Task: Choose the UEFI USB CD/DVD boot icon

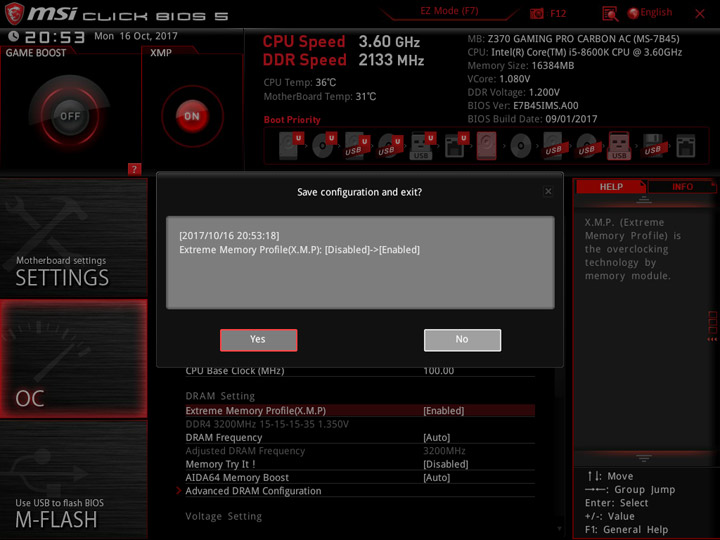Action: point(390,146)
